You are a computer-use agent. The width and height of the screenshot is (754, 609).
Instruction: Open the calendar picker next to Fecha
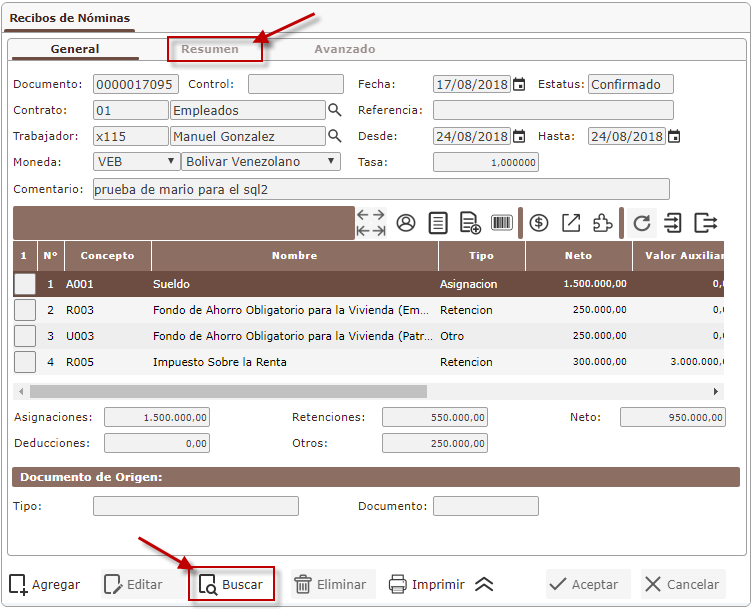coord(519,85)
